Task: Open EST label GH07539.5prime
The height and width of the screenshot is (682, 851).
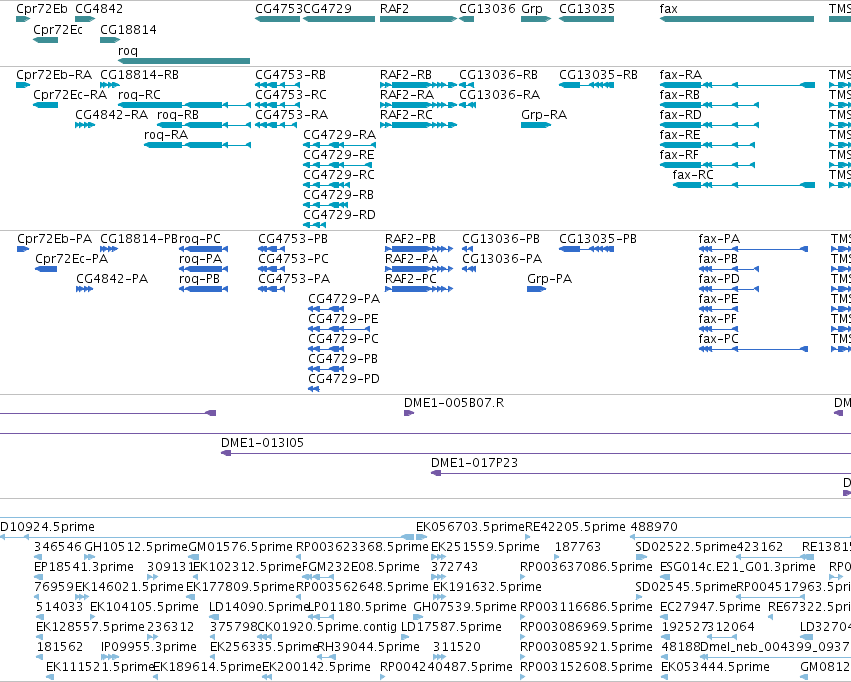Action: (x=465, y=607)
